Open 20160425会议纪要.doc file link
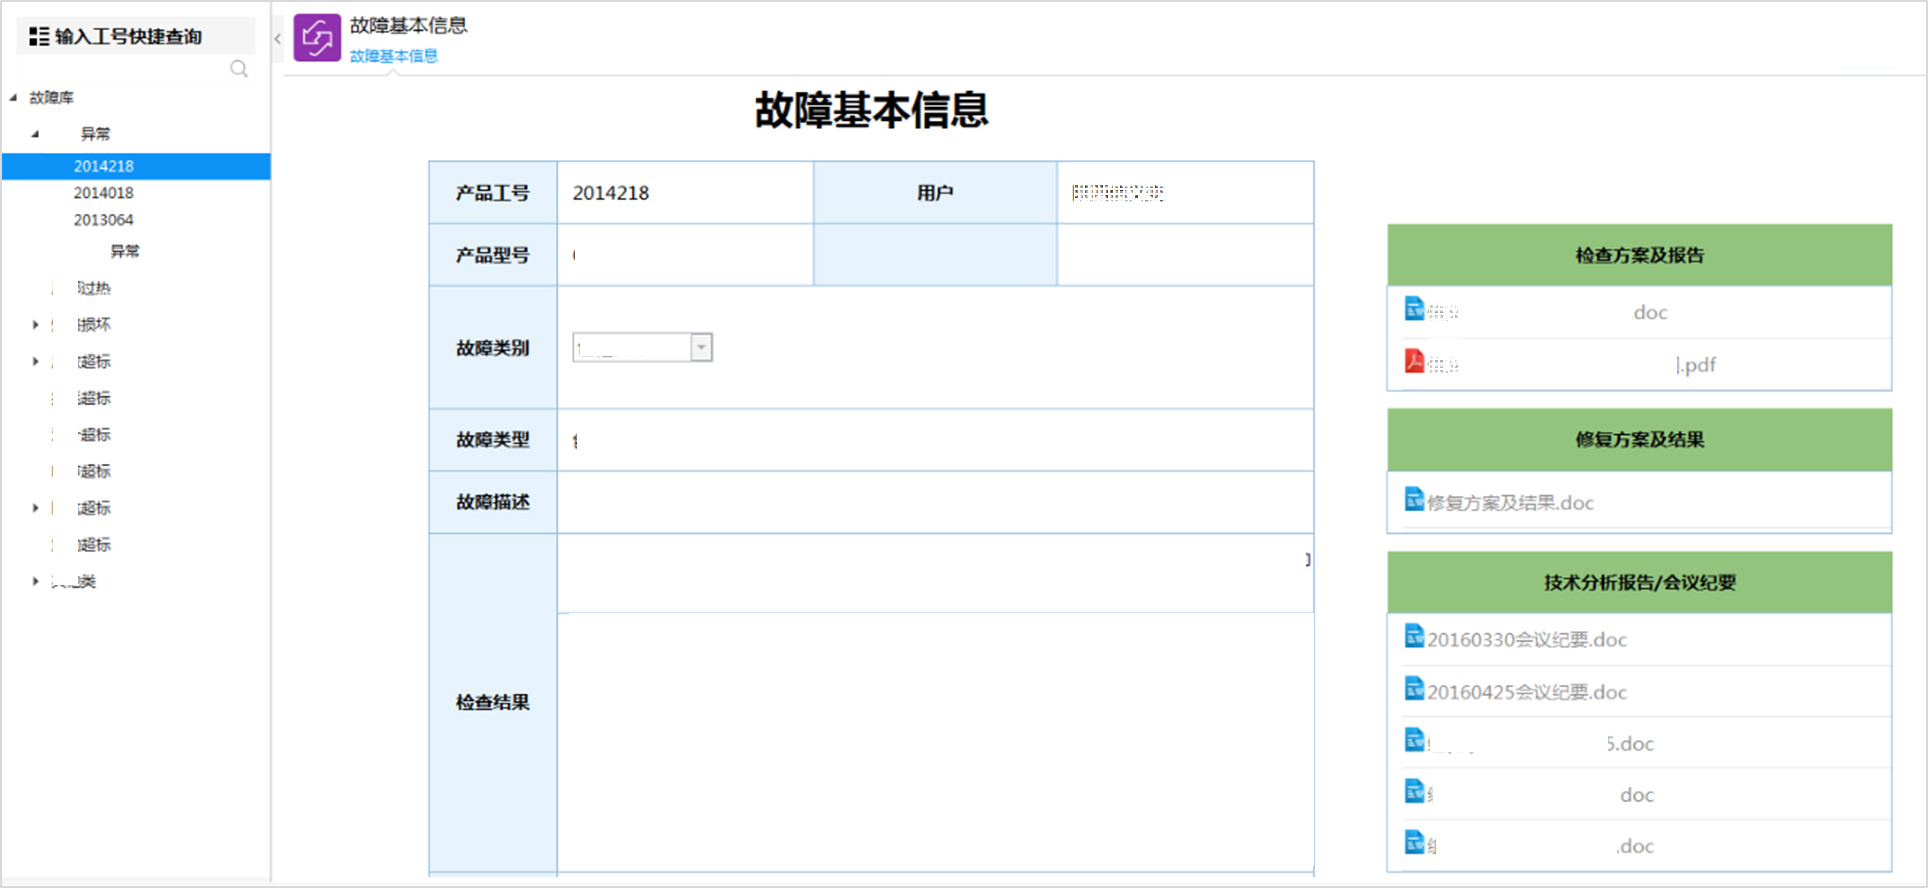Viewport: 1928px width, 888px height. pyautogui.click(x=1526, y=692)
